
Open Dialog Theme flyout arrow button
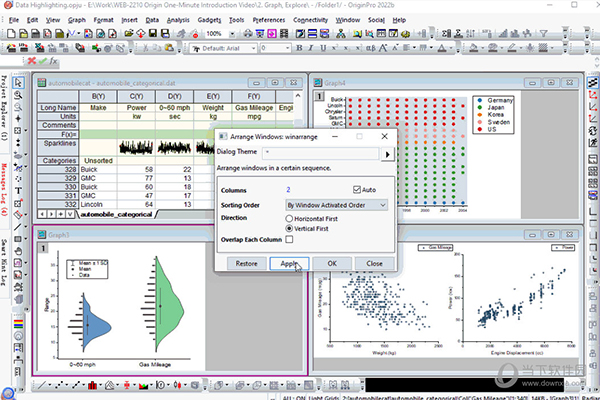pyautogui.click(x=387, y=154)
